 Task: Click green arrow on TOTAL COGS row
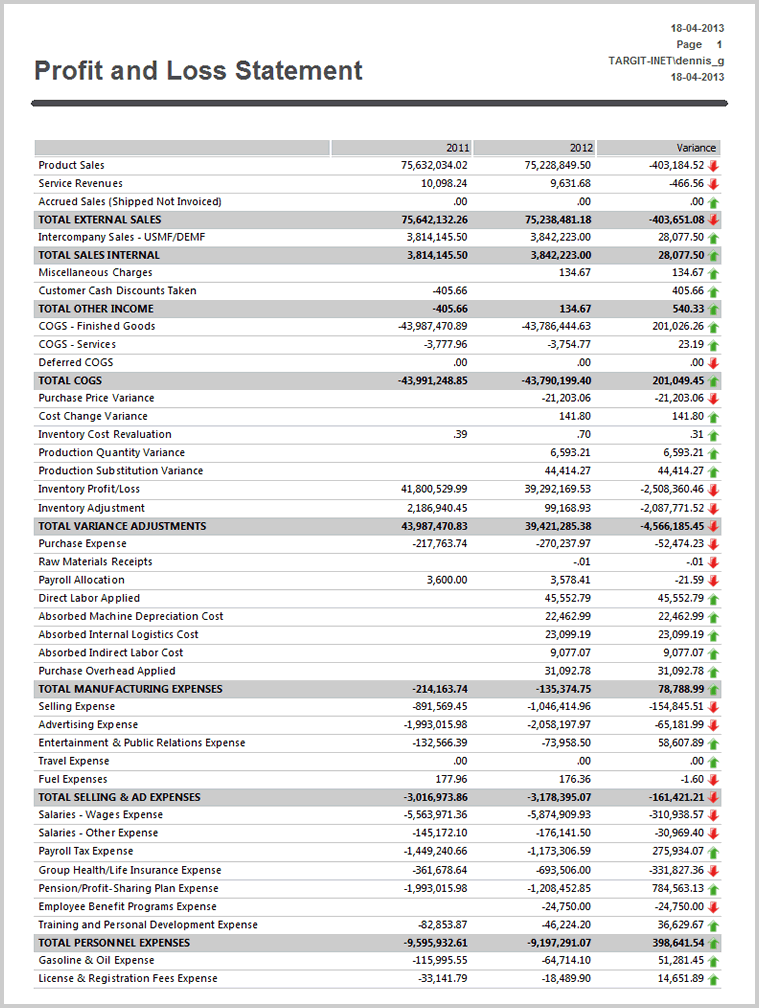point(713,381)
